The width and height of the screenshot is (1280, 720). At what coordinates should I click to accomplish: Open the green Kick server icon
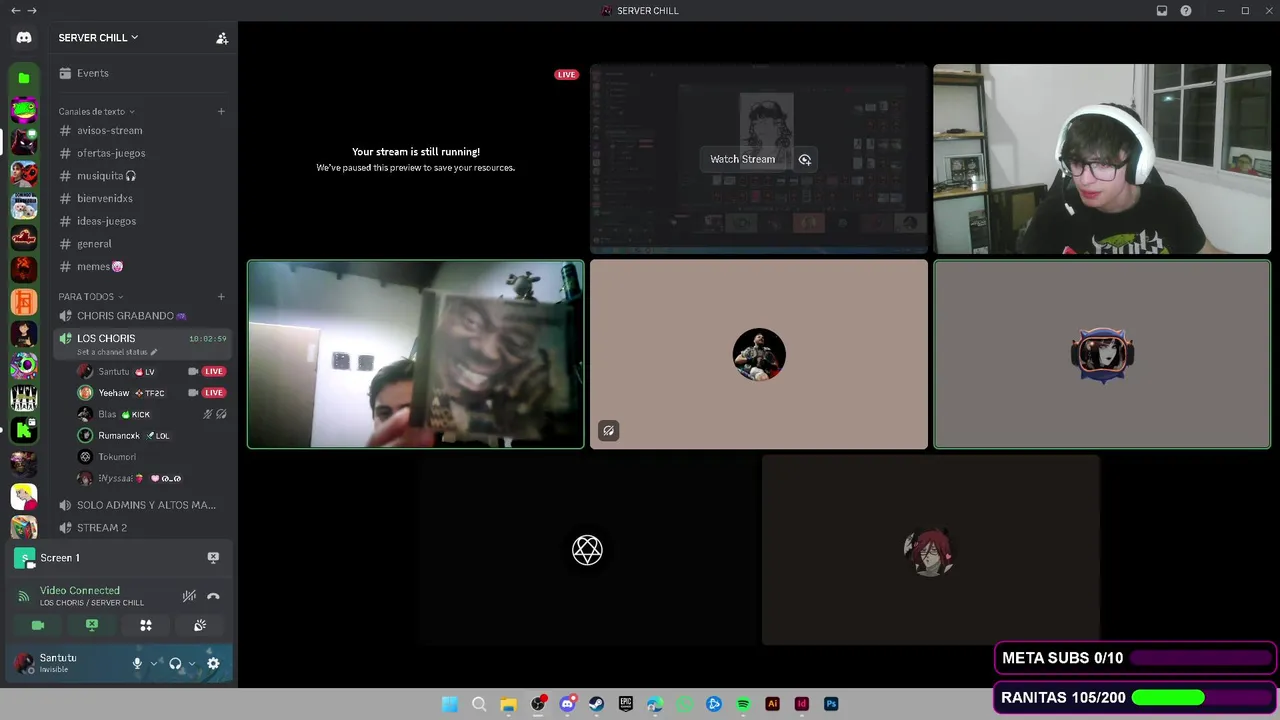(x=24, y=431)
